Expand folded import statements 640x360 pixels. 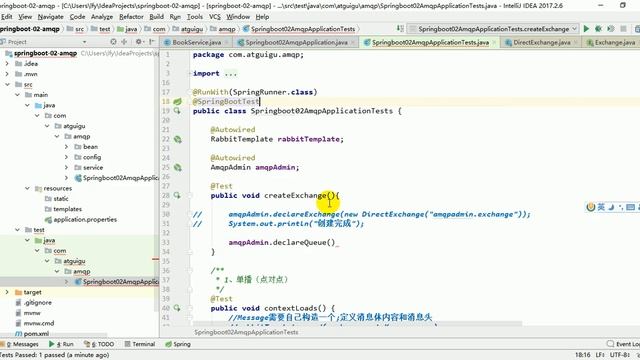[x=231, y=73]
